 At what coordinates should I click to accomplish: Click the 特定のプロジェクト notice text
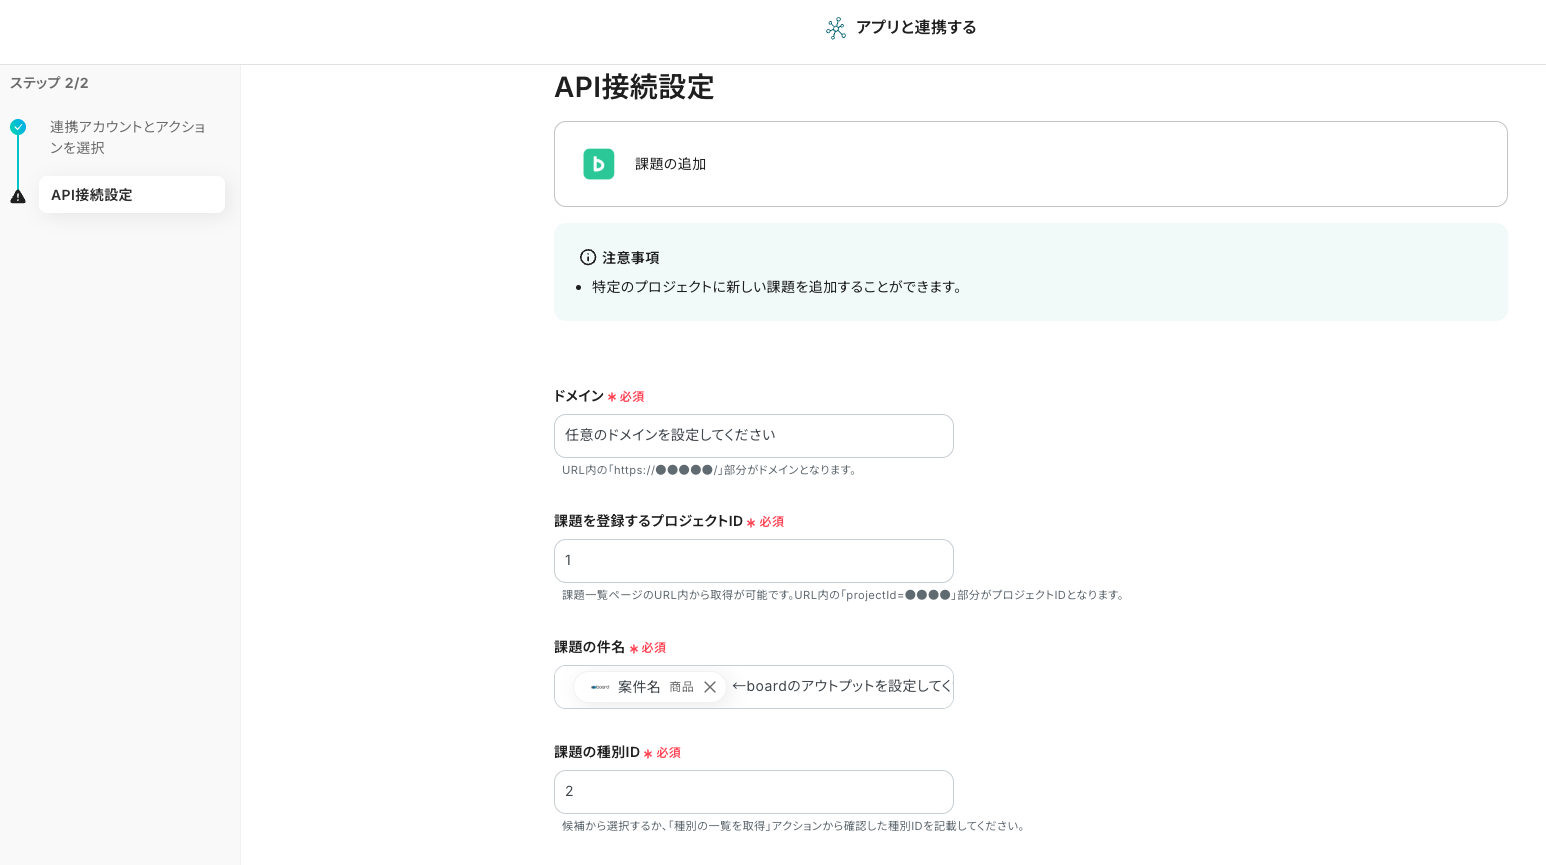click(778, 287)
